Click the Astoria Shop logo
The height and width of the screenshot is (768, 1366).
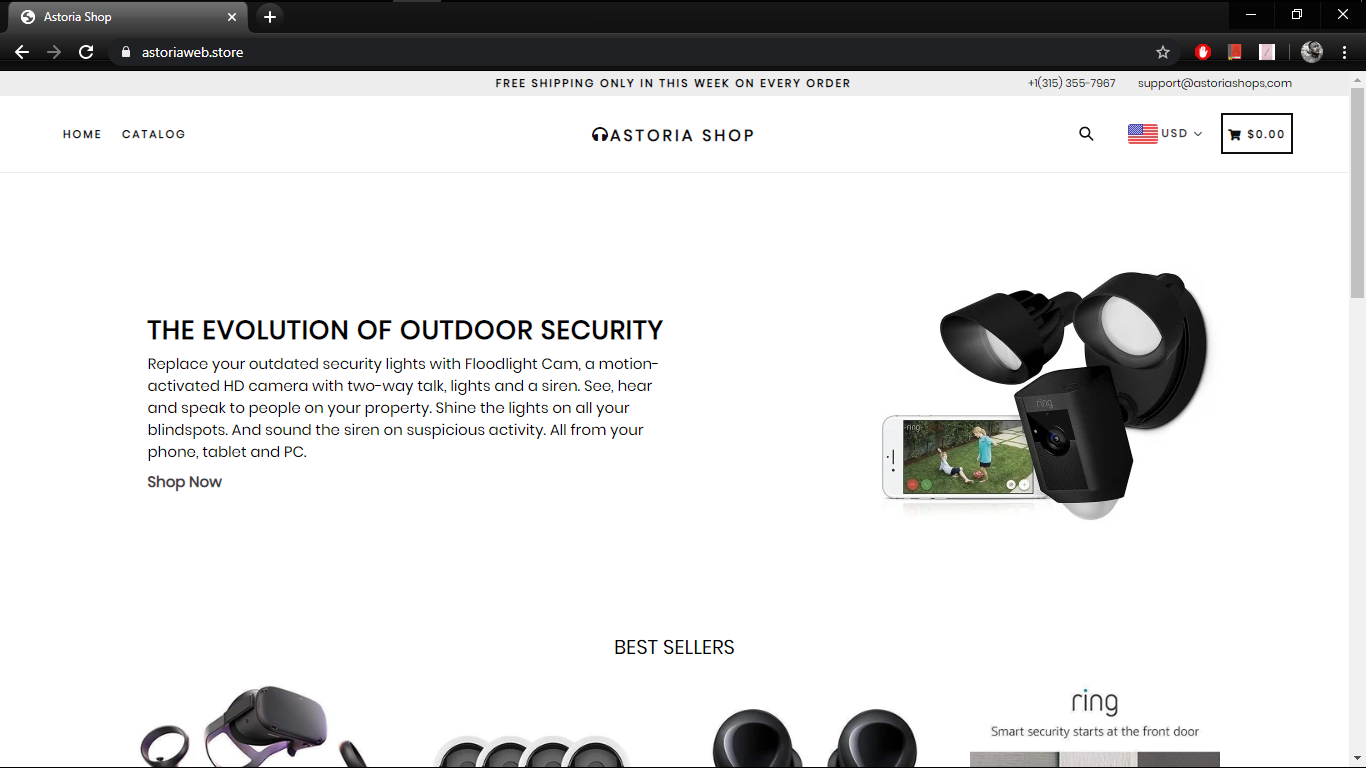[673, 135]
